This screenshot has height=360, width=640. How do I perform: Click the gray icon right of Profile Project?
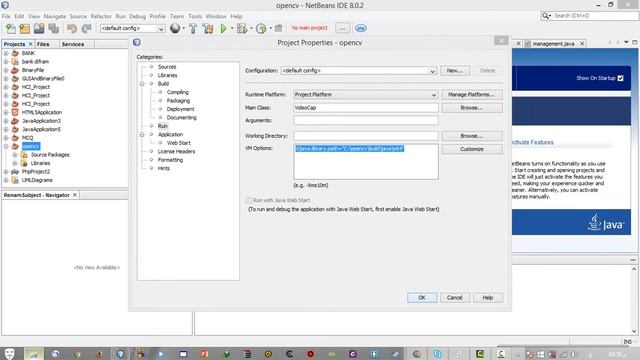(x=278, y=28)
